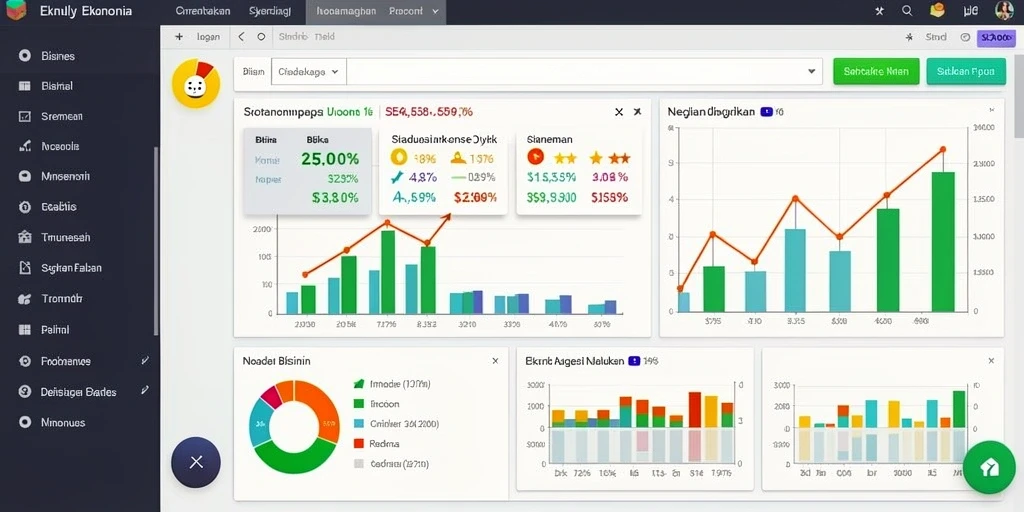Click the plus icon next to logan
The height and width of the screenshot is (512, 1024).
[179, 37]
